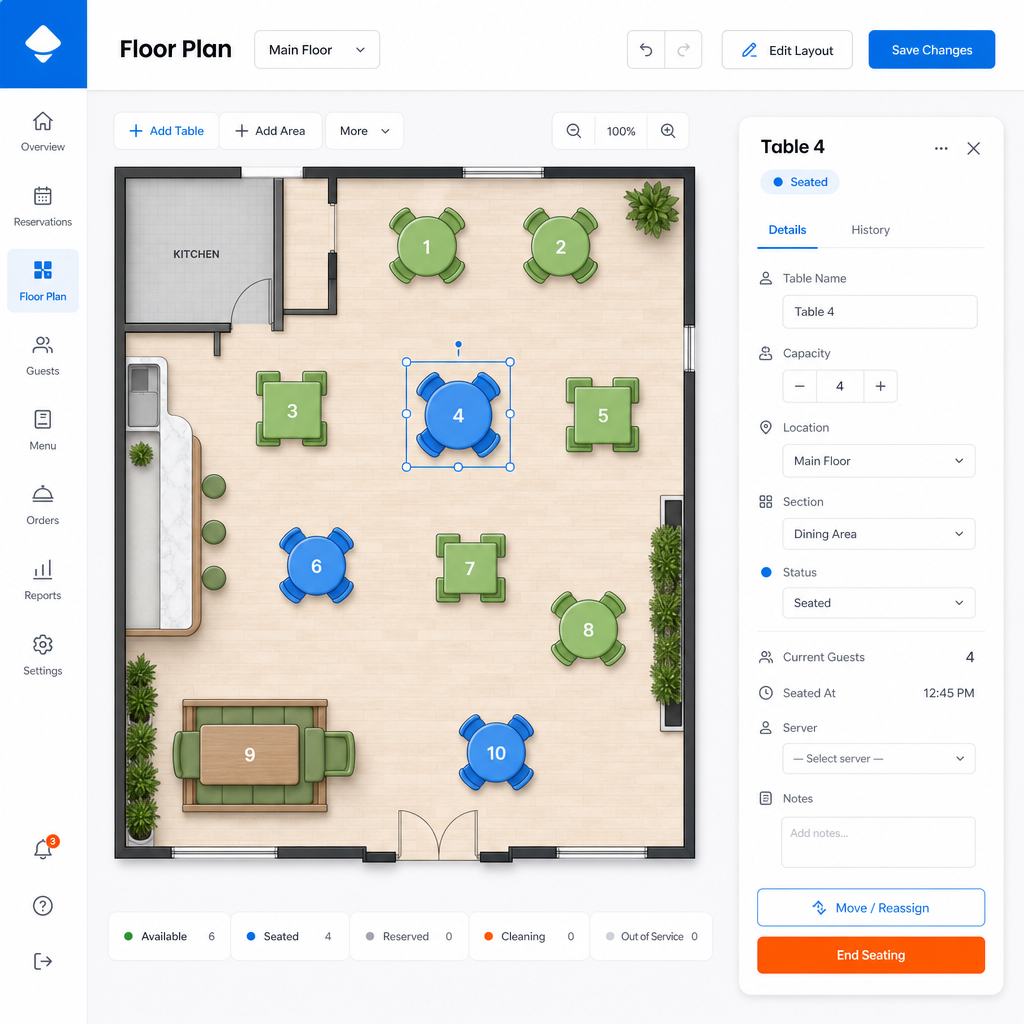Click the Notes text area
Screen dimensions: 1024x1024
pyautogui.click(x=878, y=842)
